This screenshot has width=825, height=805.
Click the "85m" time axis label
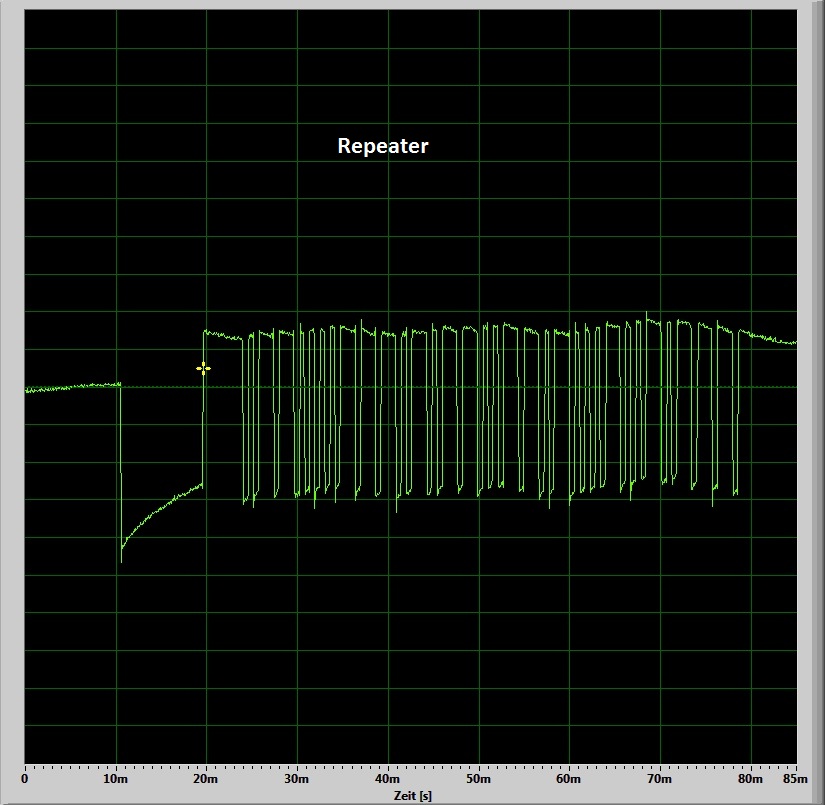(795, 779)
